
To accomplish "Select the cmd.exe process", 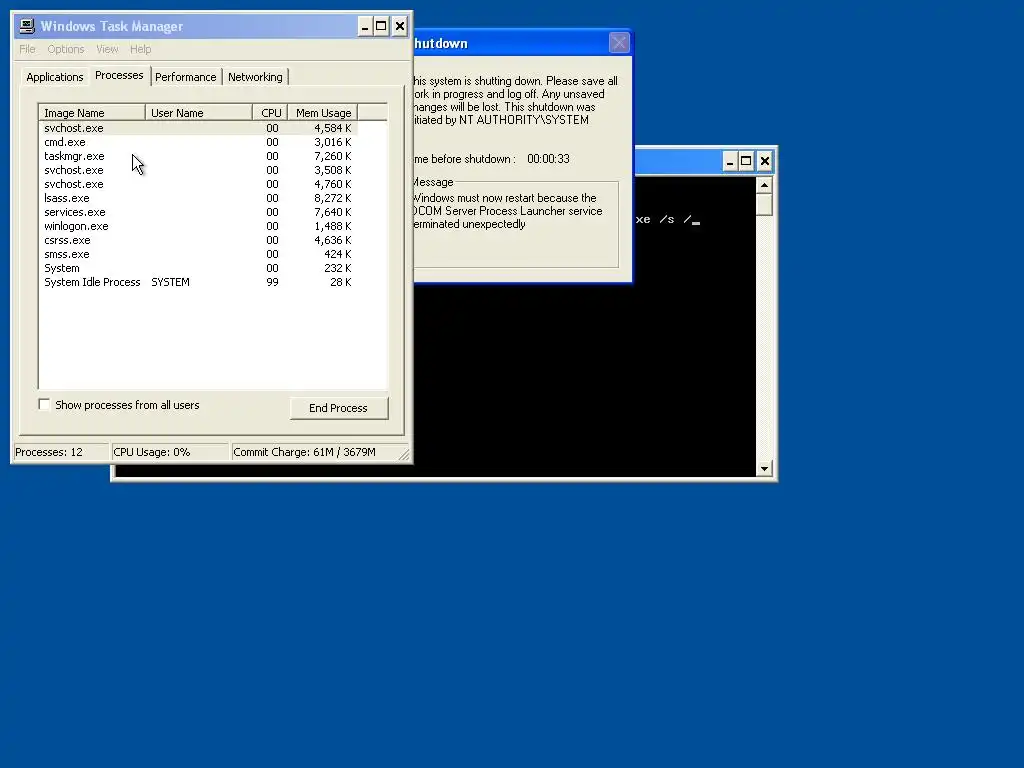I will [199, 142].
